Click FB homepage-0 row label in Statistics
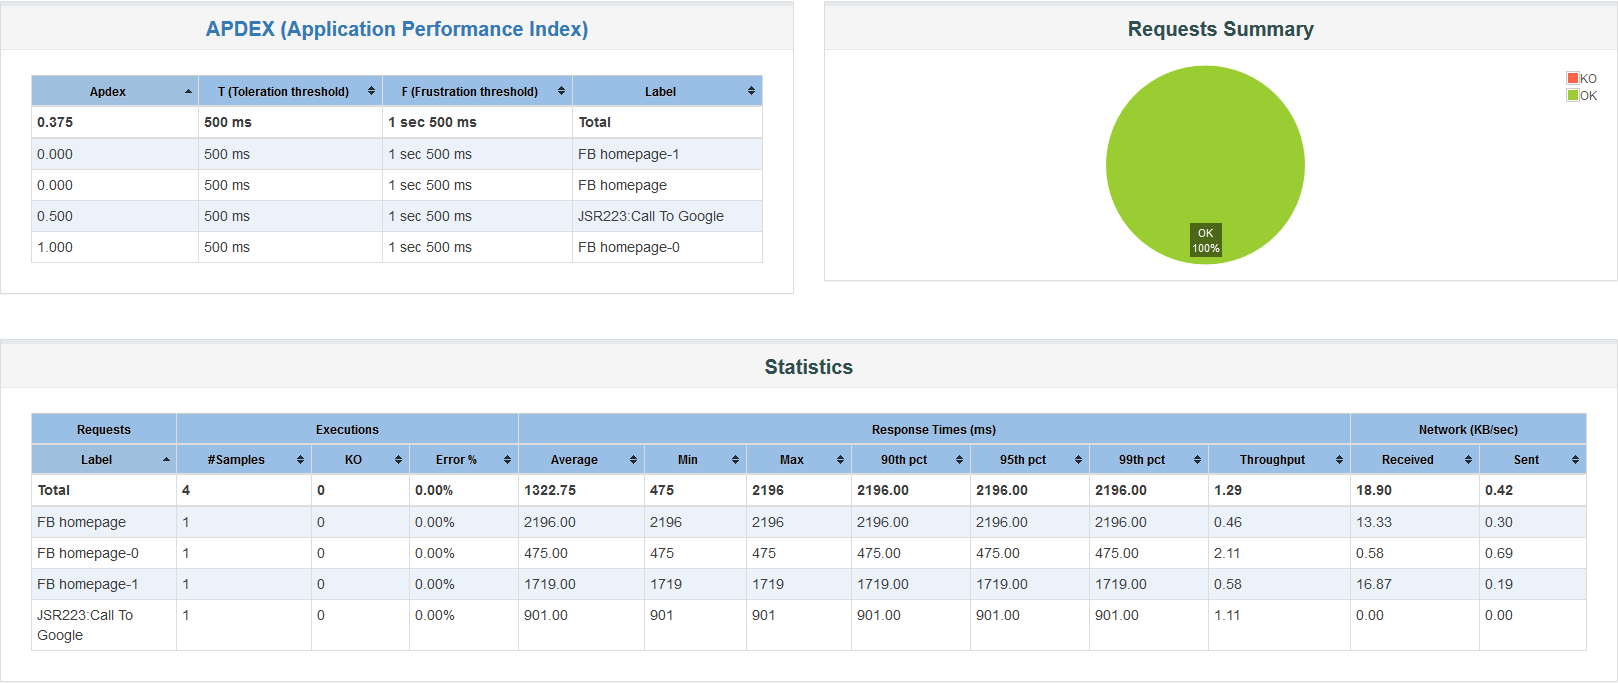This screenshot has width=1618, height=683. point(88,553)
